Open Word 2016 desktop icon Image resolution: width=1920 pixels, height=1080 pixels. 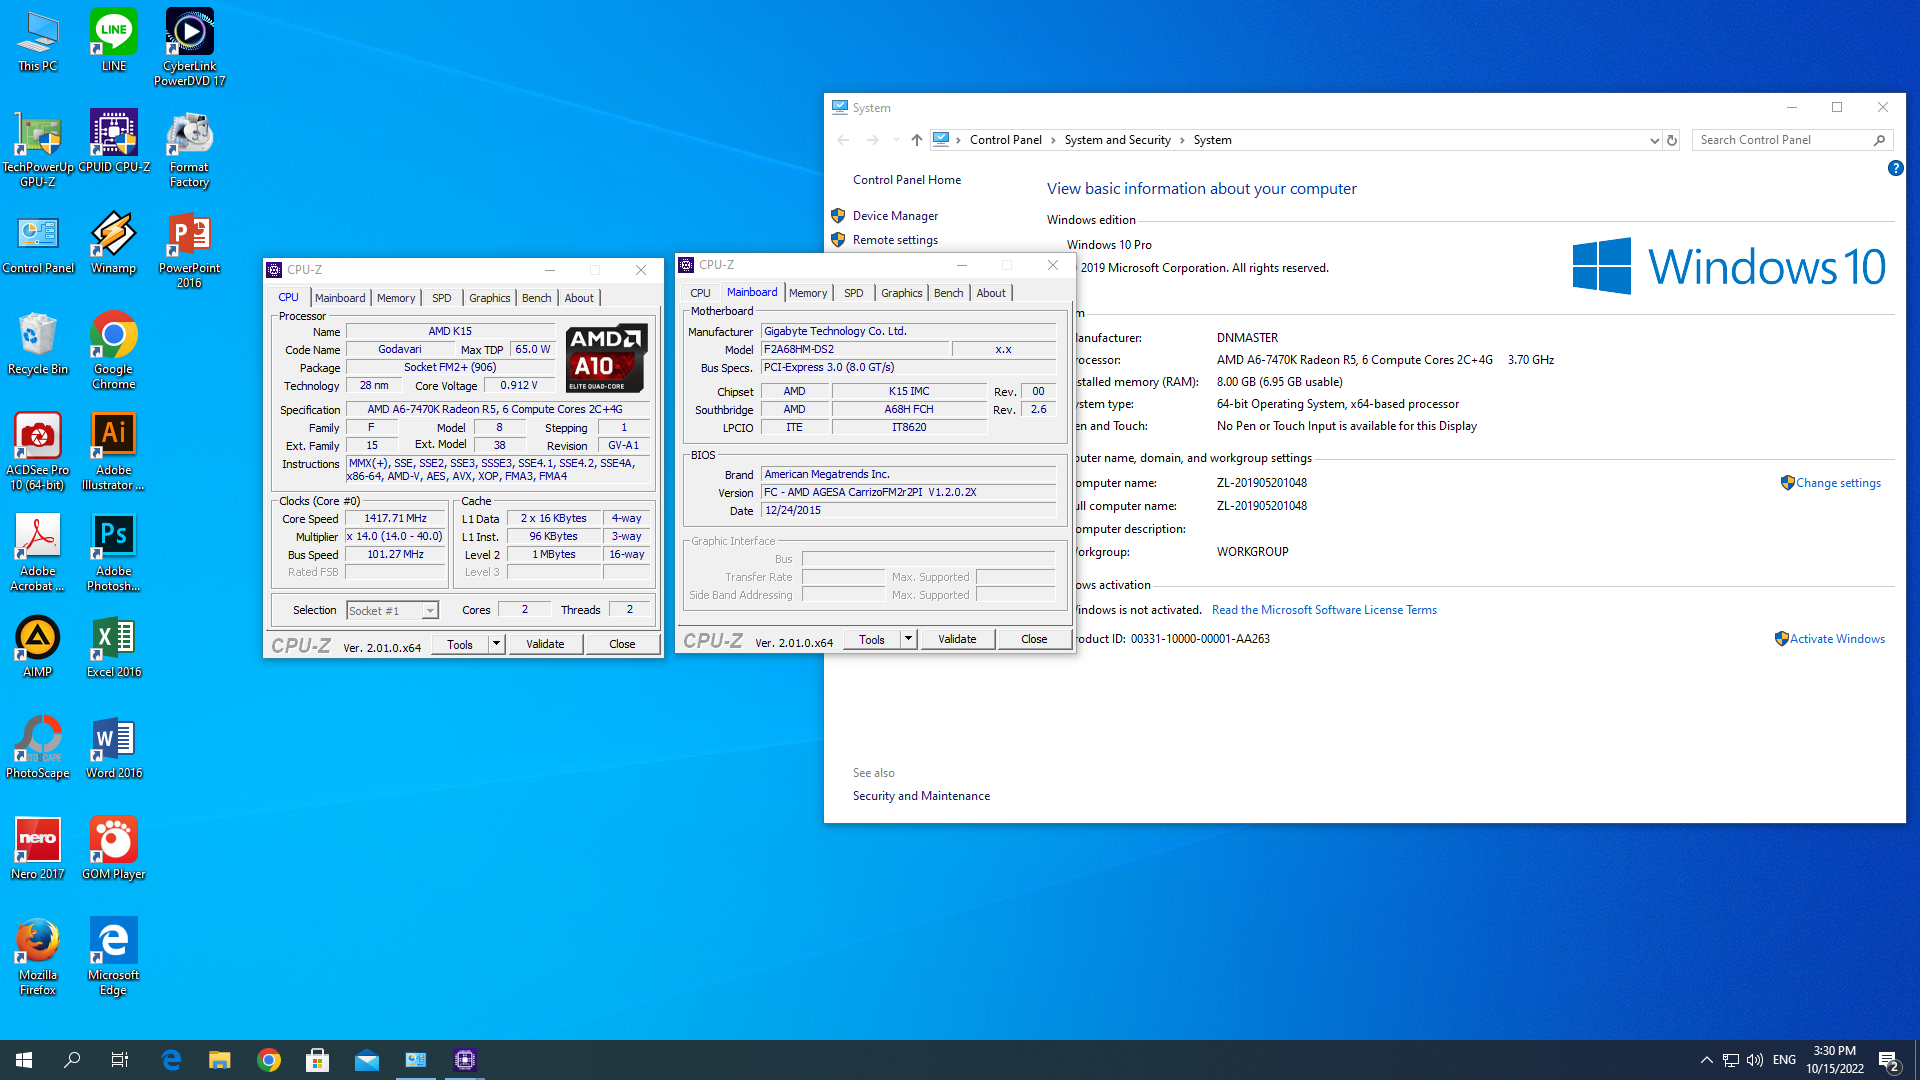point(114,747)
